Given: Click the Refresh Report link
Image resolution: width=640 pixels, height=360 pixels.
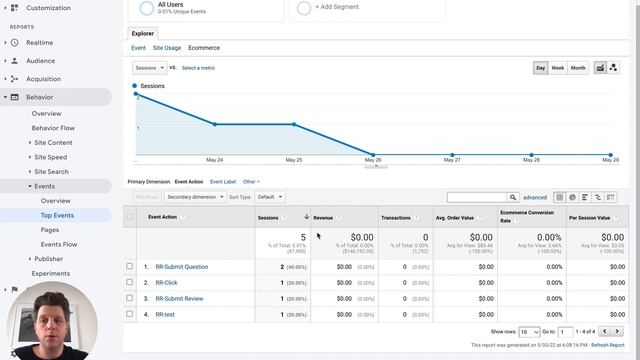Looking at the screenshot, I should (607, 345).
